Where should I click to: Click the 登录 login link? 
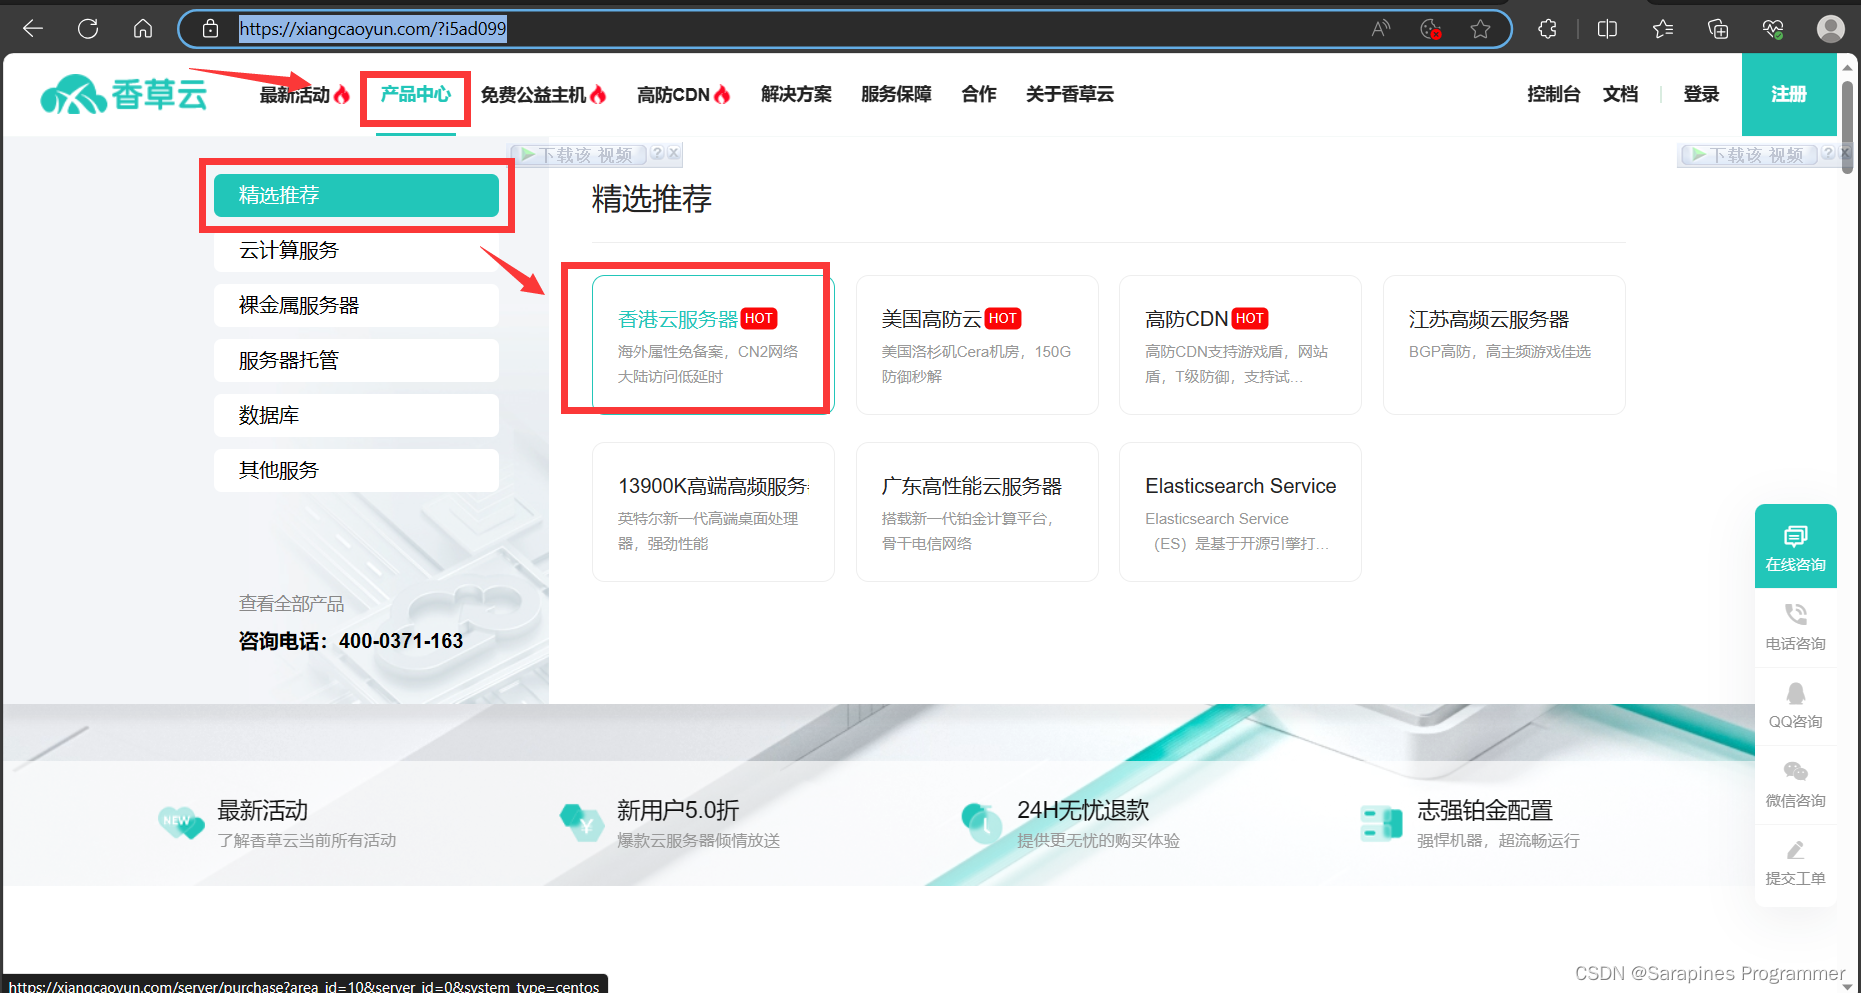click(1700, 95)
